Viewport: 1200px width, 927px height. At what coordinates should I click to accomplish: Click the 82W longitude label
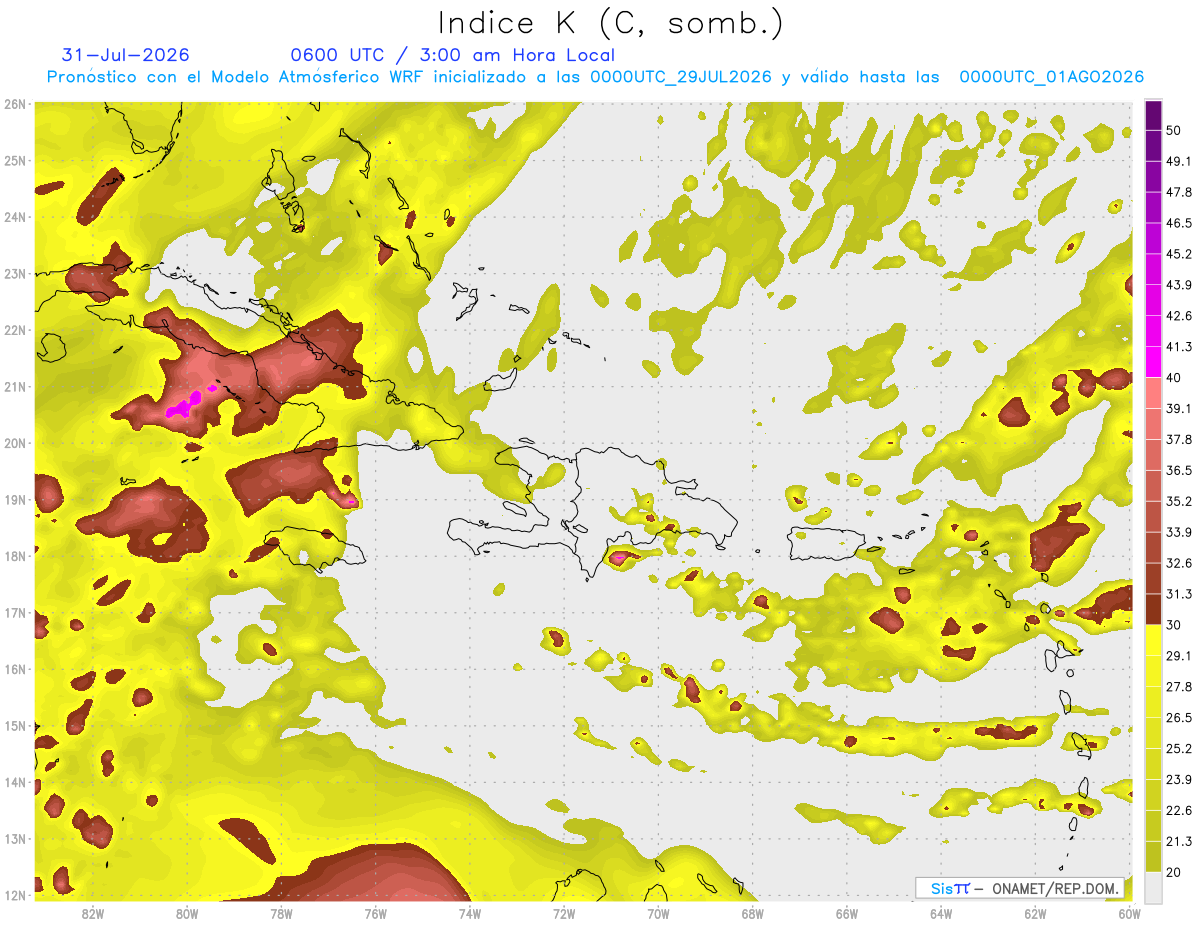[93, 913]
